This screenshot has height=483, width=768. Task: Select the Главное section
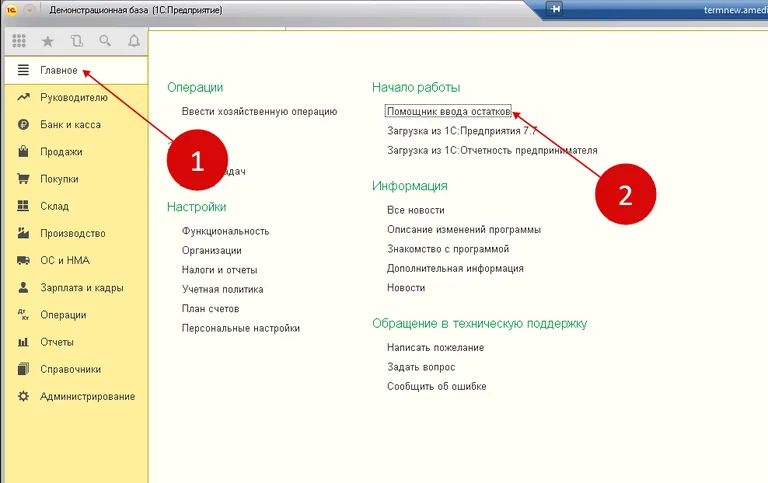point(58,71)
